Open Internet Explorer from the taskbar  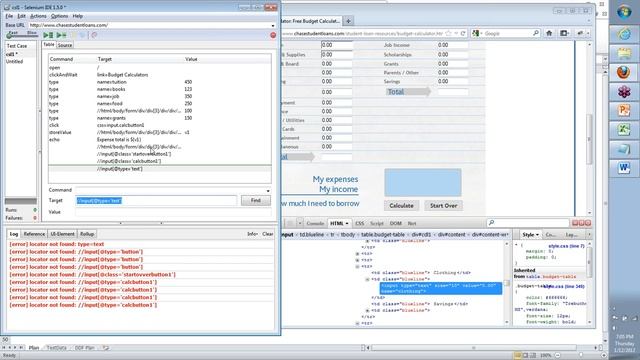click(624, 33)
